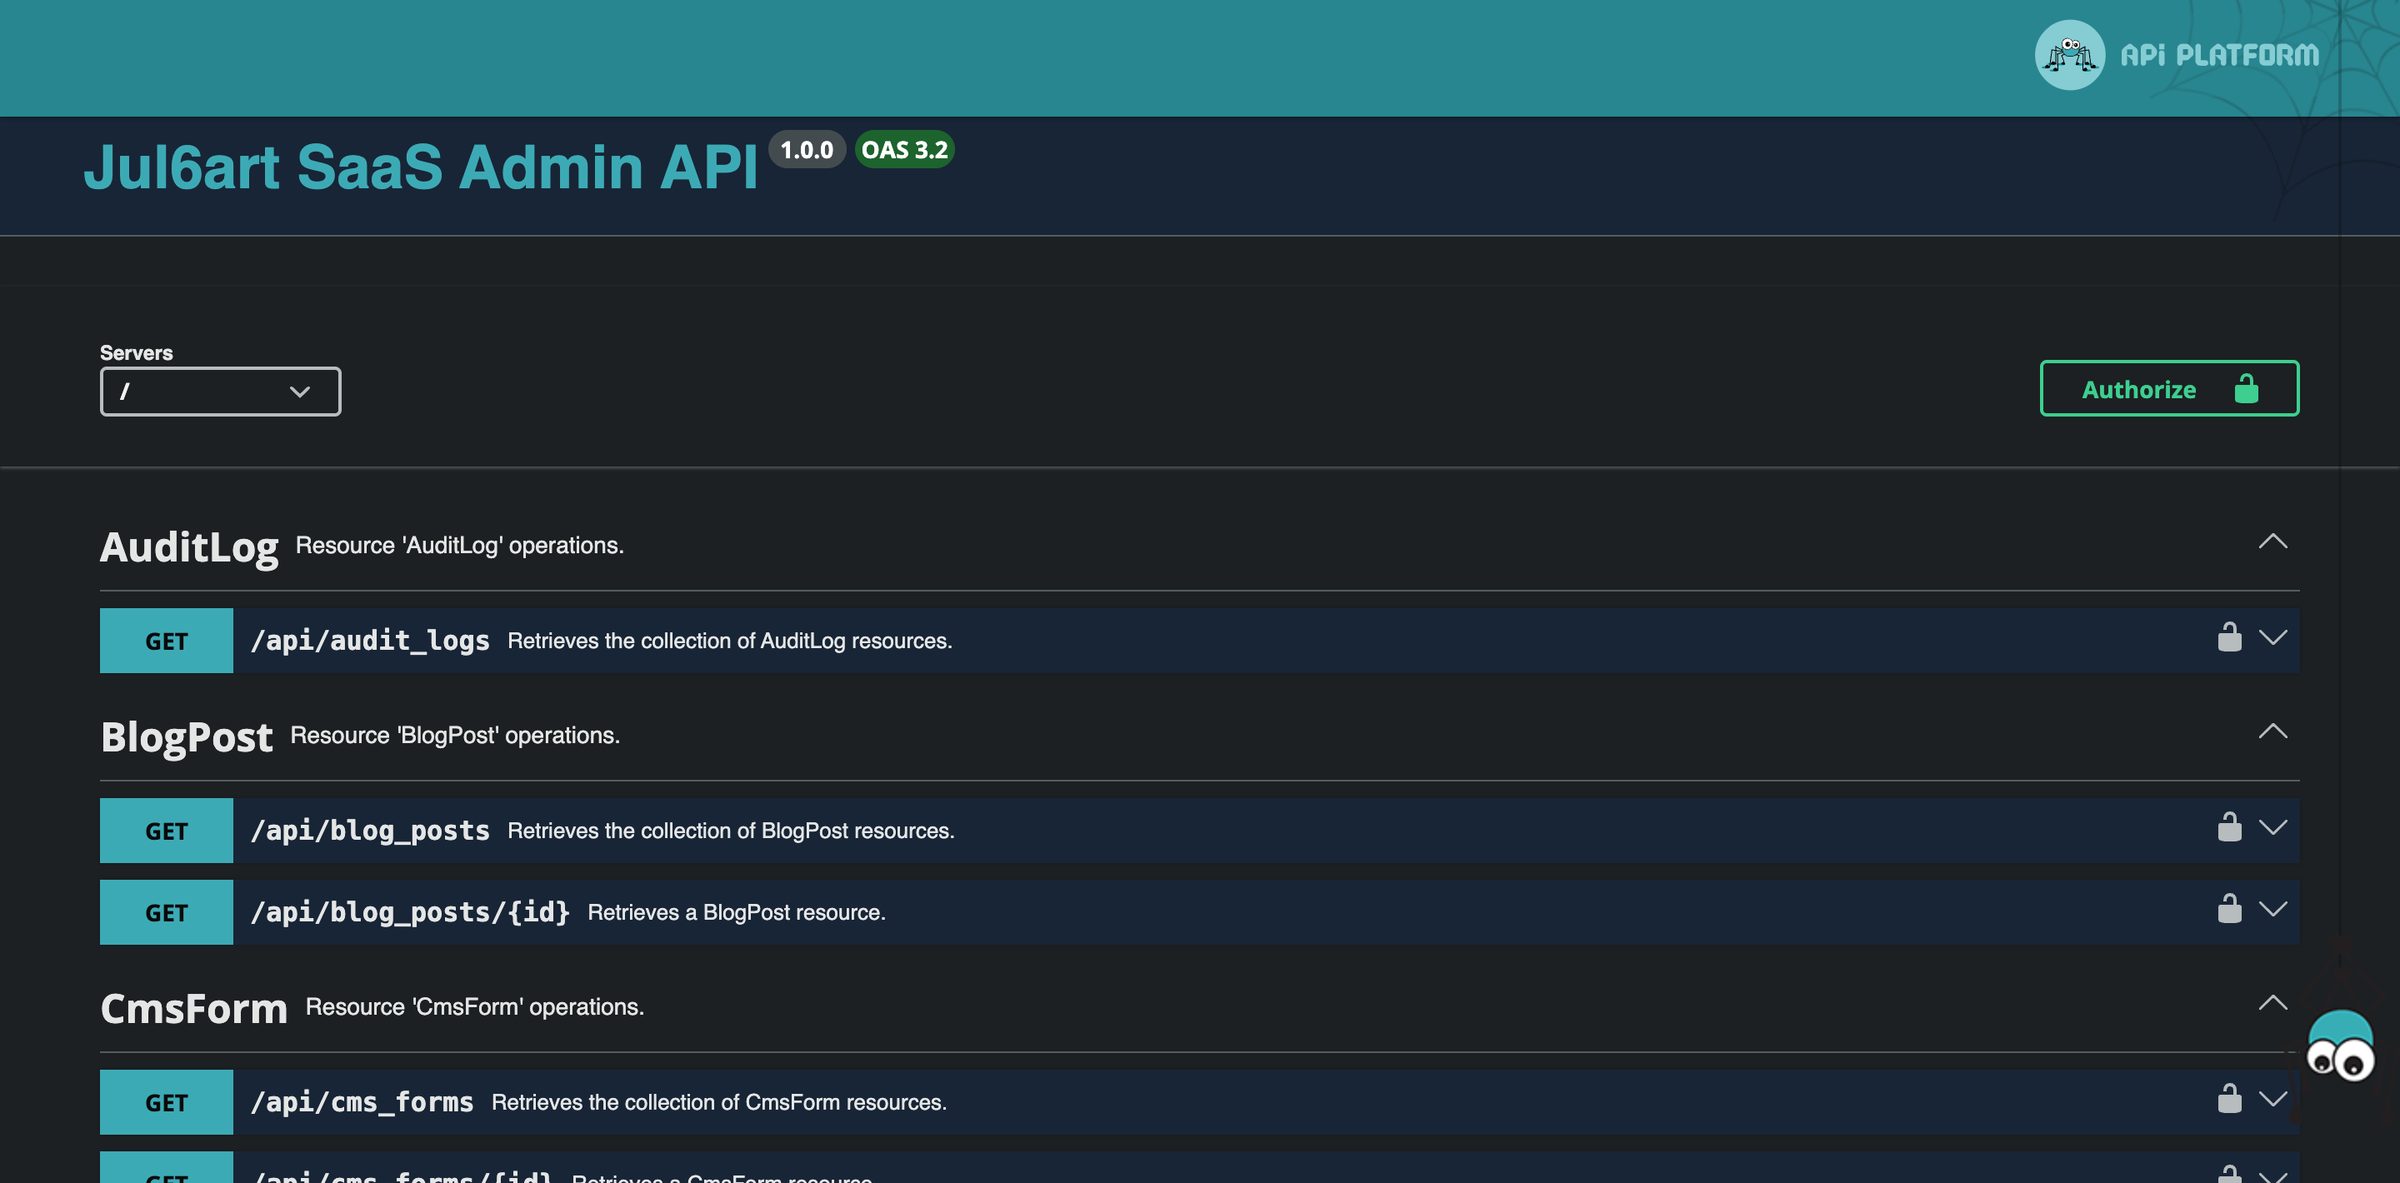Screen dimensions: 2400x1183
Task: Expand the GET /api/audit_logs operation chevron
Action: [2272, 638]
